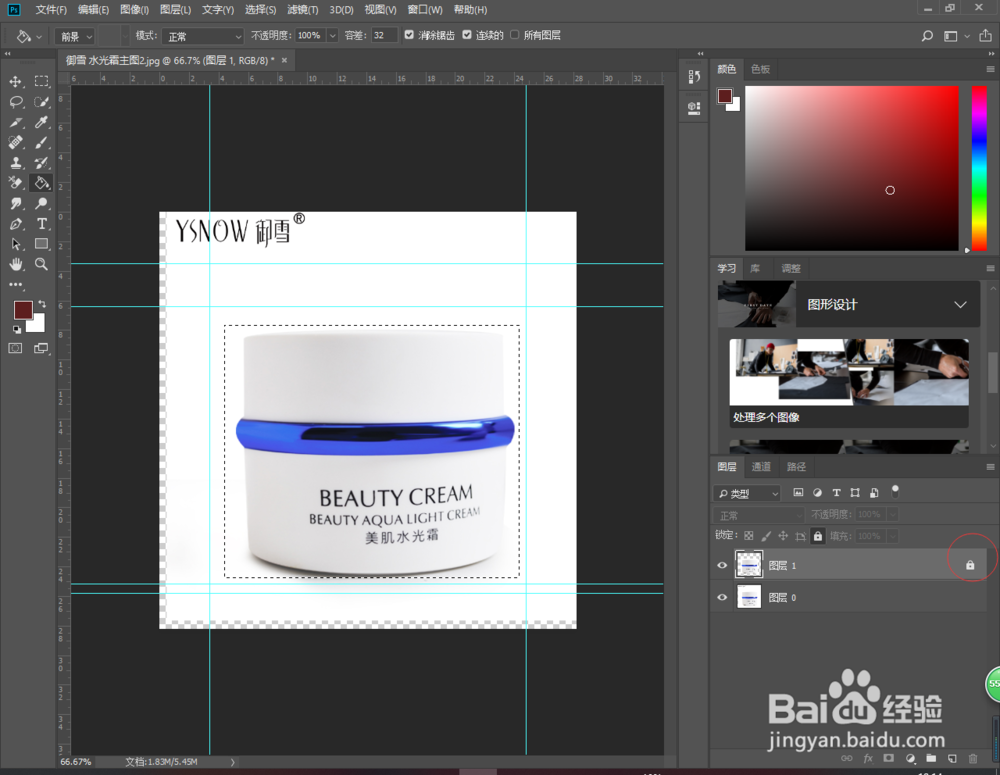Enable the 所有图层 all layers checkbox

515,35
